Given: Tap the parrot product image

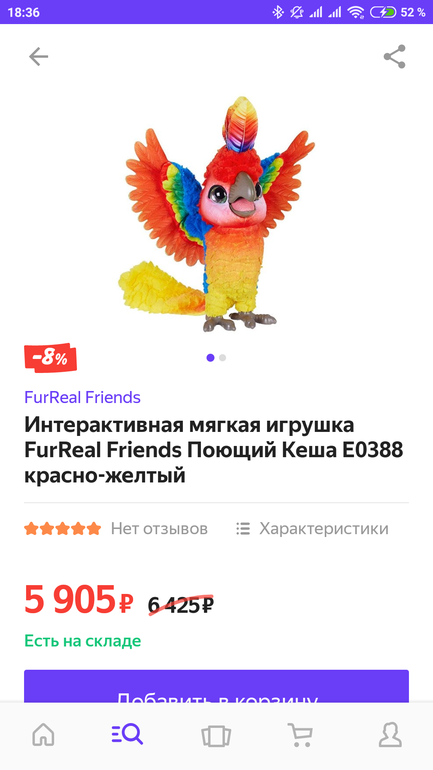Looking at the screenshot, I should click(216, 214).
